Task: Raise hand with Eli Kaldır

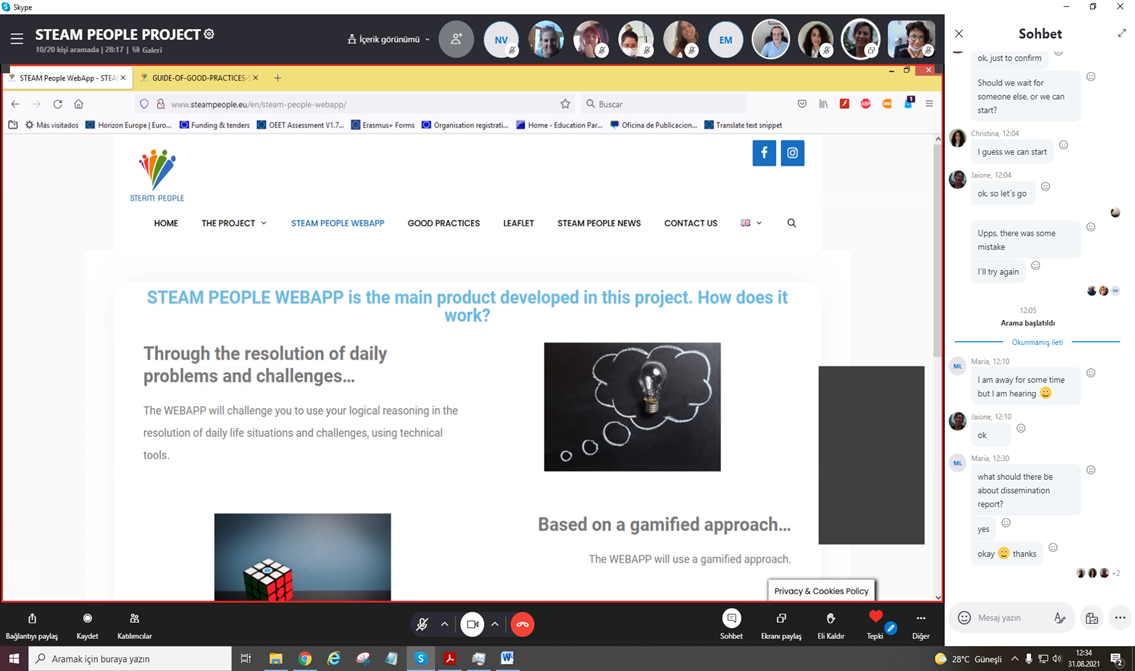Action: (x=830, y=619)
